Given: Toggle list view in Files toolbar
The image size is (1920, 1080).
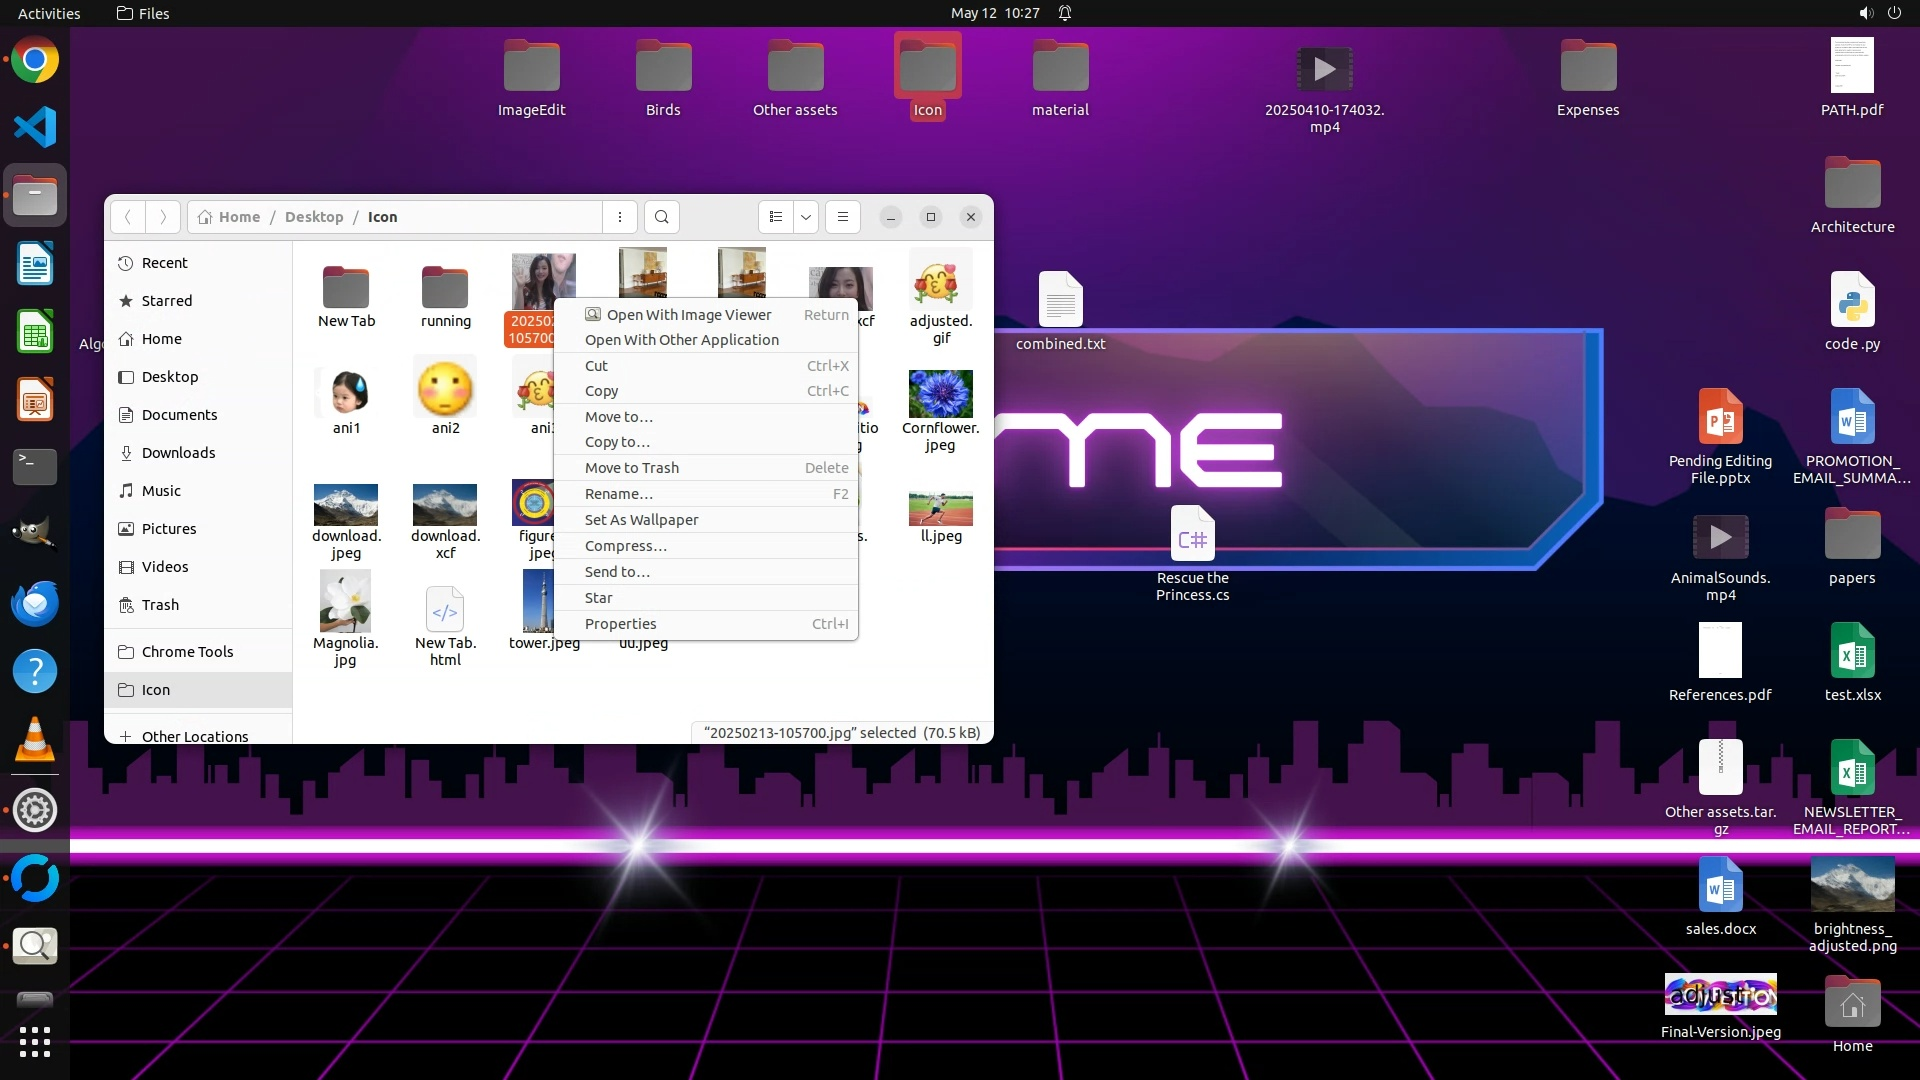Looking at the screenshot, I should tap(776, 217).
